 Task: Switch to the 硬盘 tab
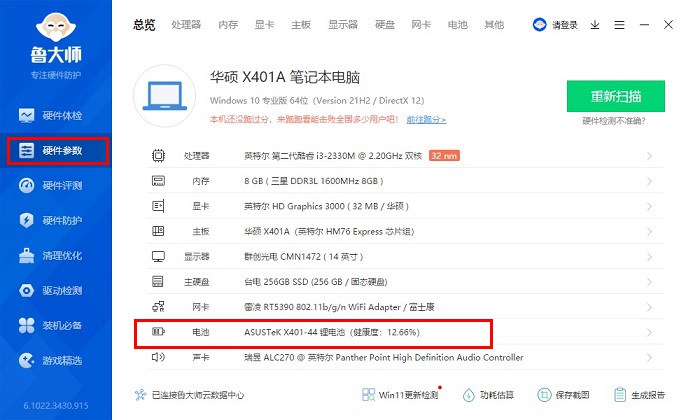pyautogui.click(x=387, y=23)
